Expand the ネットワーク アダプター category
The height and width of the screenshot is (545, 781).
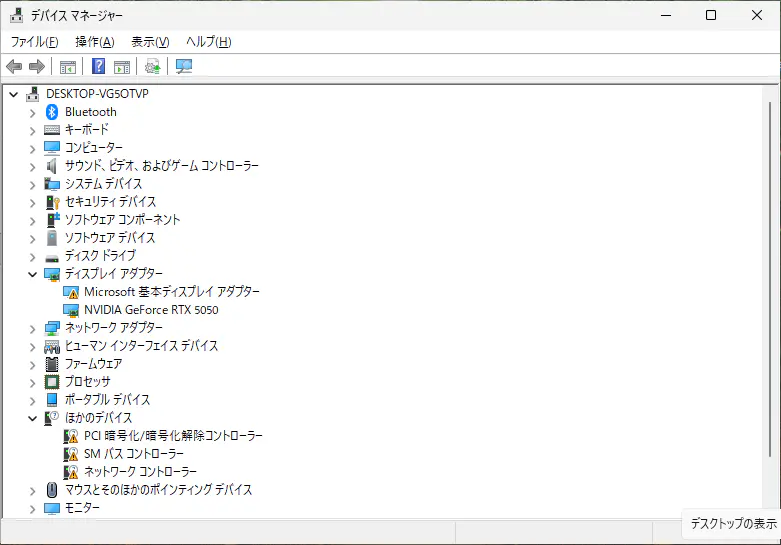click(32, 328)
